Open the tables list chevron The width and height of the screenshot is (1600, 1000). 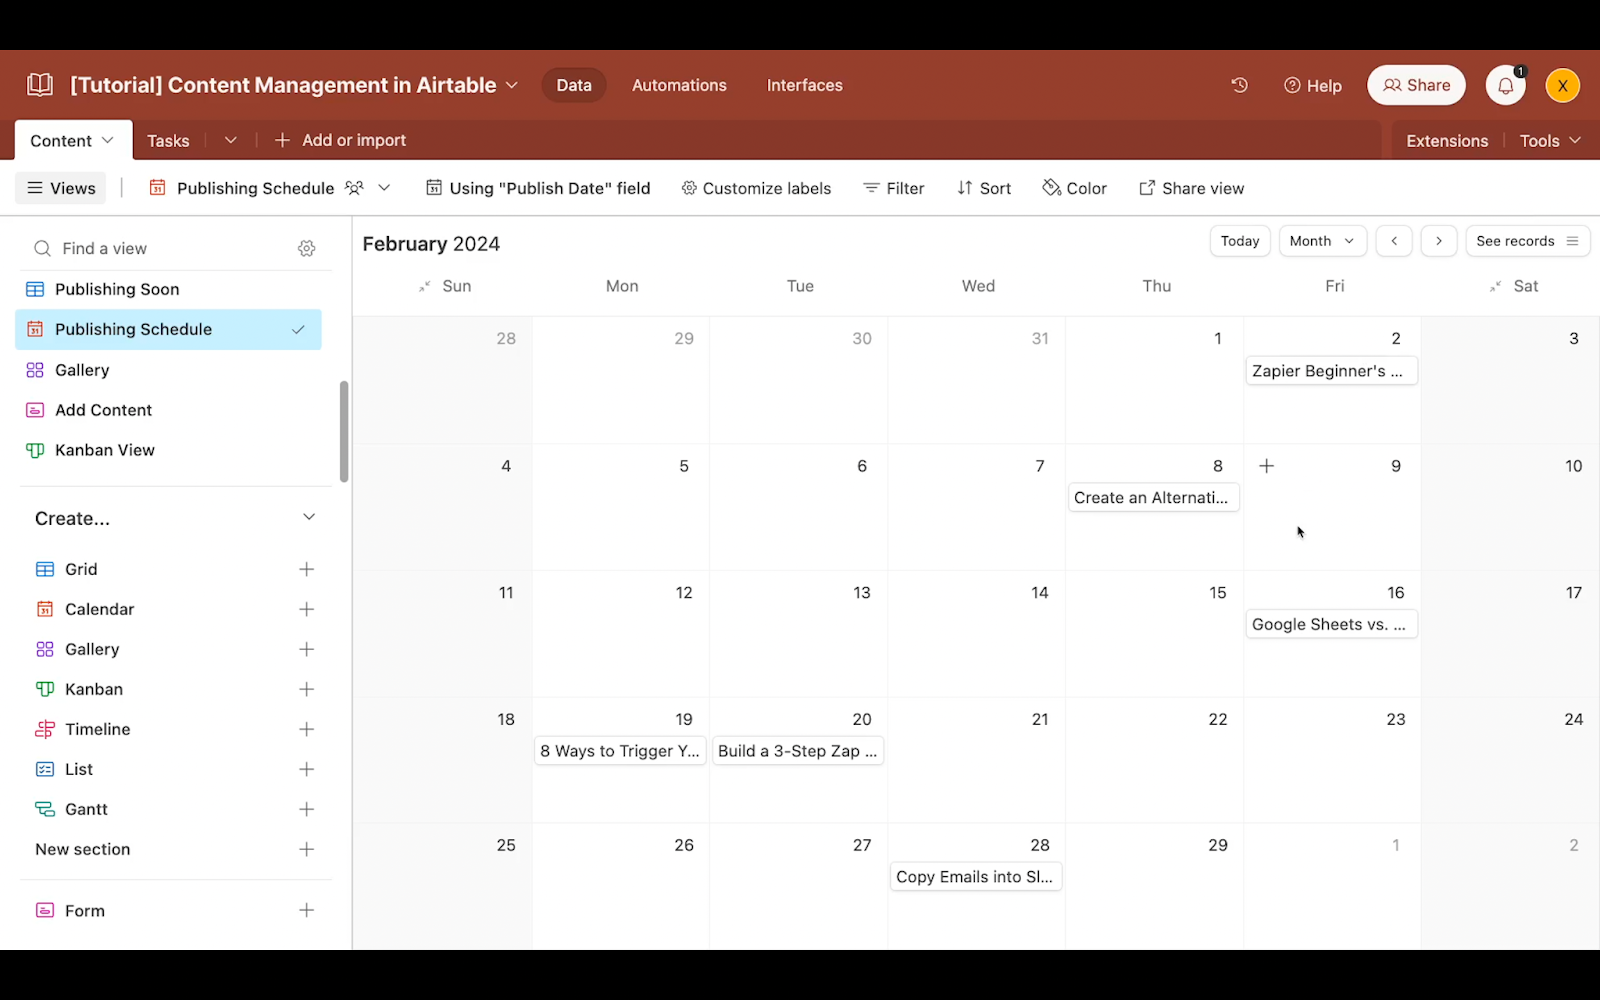click(x=231, y=140)
